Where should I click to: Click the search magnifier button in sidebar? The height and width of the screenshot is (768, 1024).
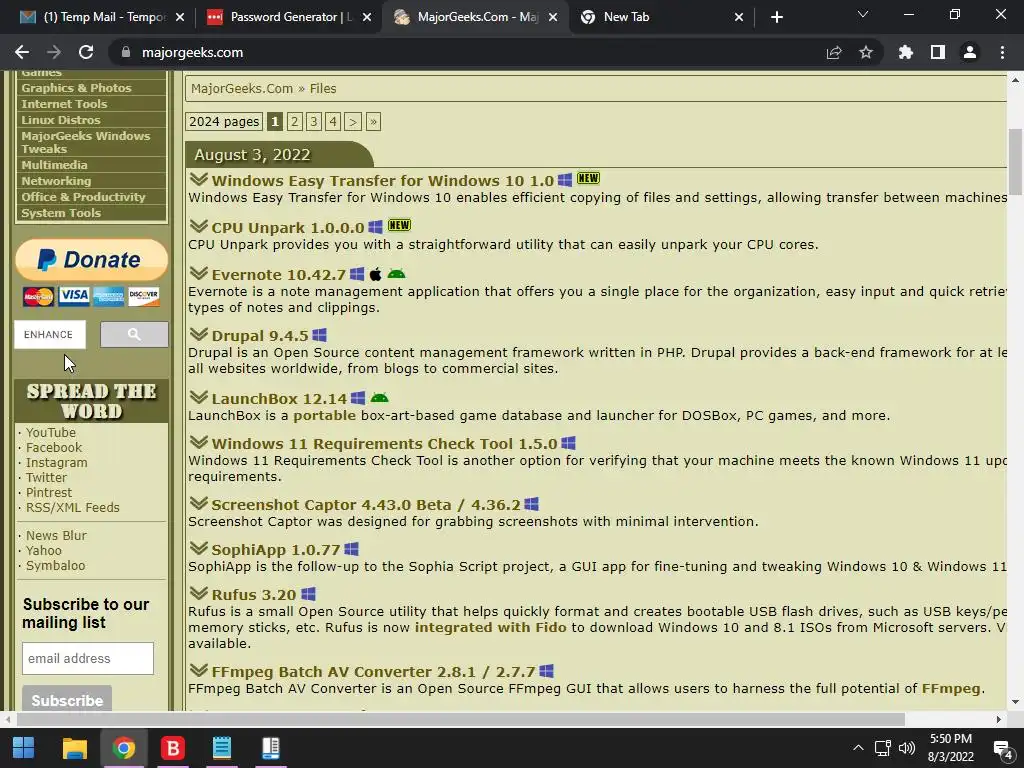tap(134, 334)
